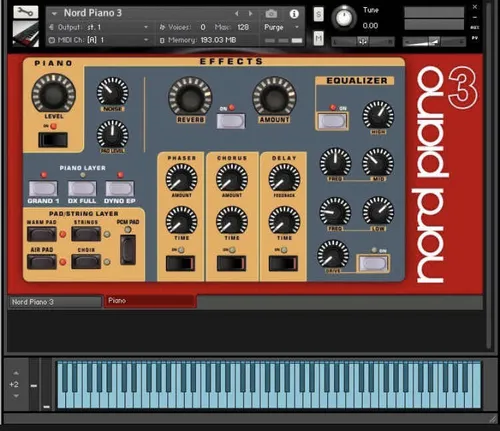Turn the Chorus Amount knob
The width and height of the screenshot is (500, 431).
(x=232, y=178)
